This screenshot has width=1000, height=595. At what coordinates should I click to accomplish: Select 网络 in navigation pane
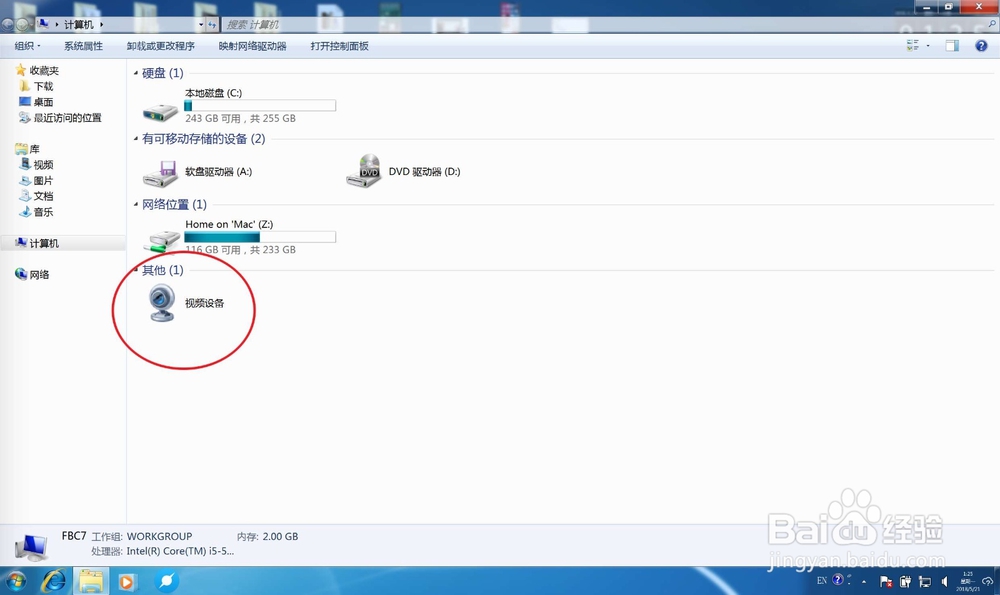click(32, 274)
